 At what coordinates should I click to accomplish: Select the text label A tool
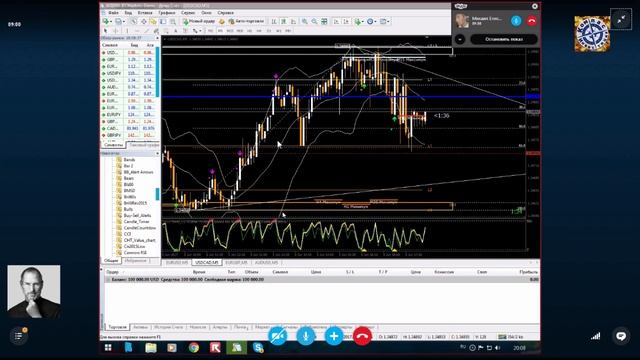coord(176,31)
